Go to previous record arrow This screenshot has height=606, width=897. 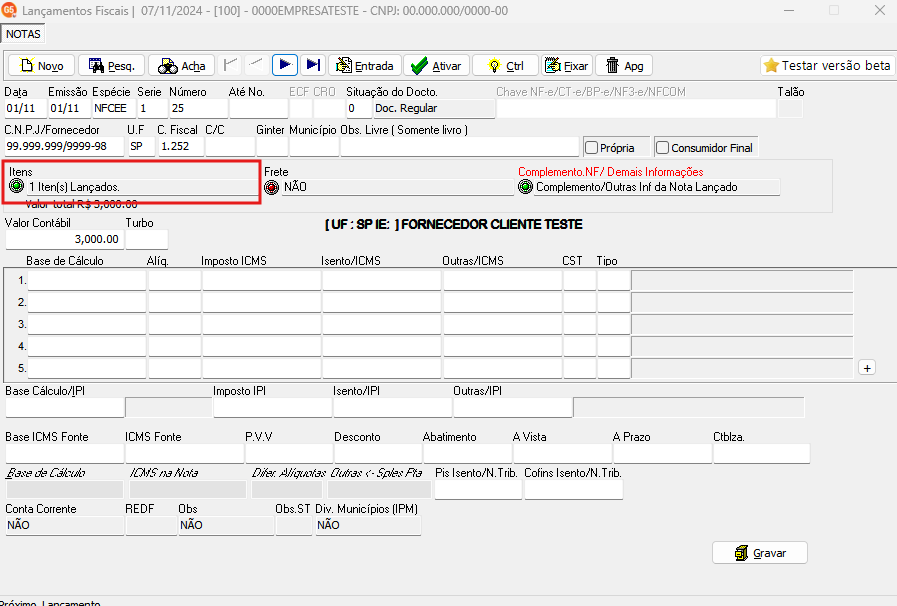point(256,65)
